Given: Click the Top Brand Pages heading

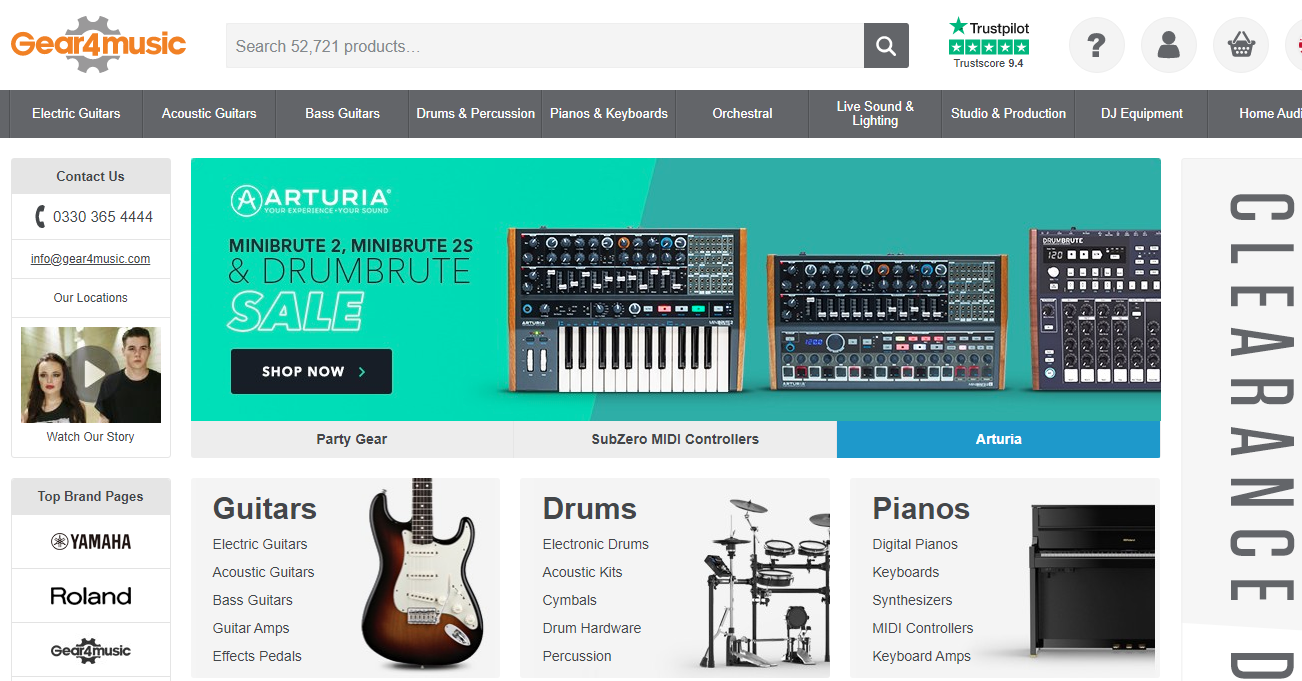Looking at the screenshot, I should click(91, 496).
